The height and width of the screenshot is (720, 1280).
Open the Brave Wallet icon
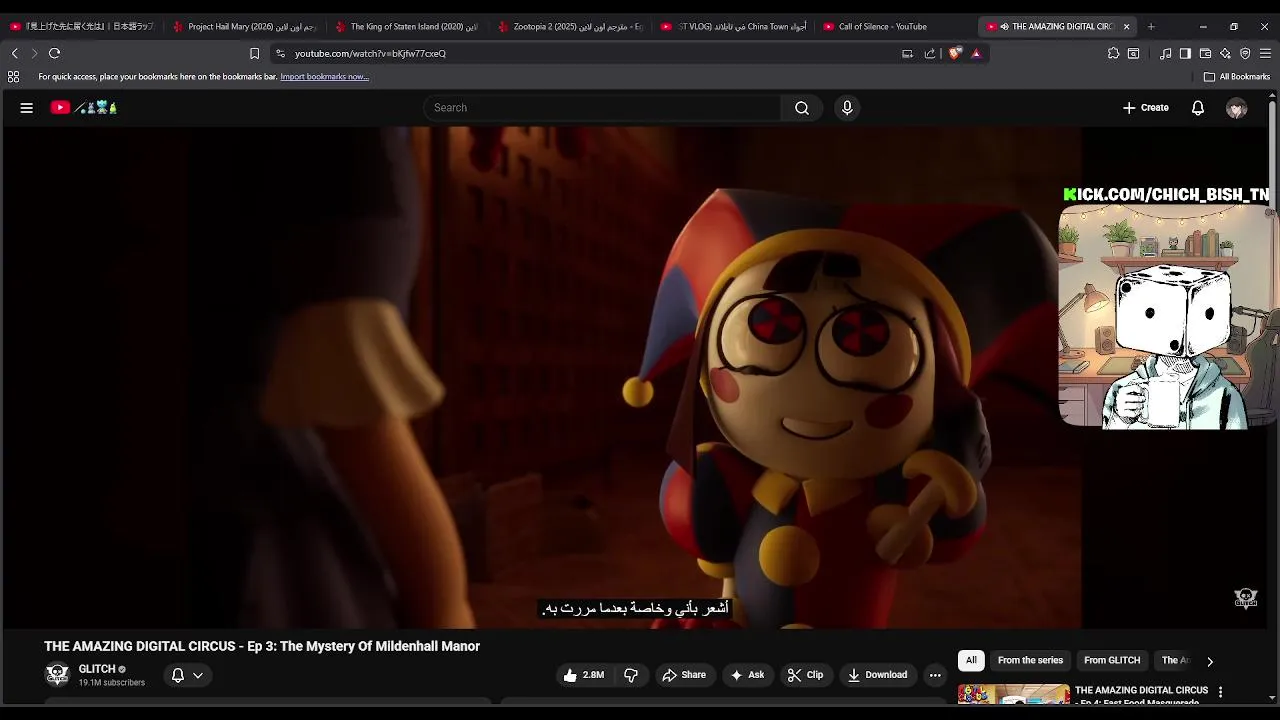coord(1205,54)
